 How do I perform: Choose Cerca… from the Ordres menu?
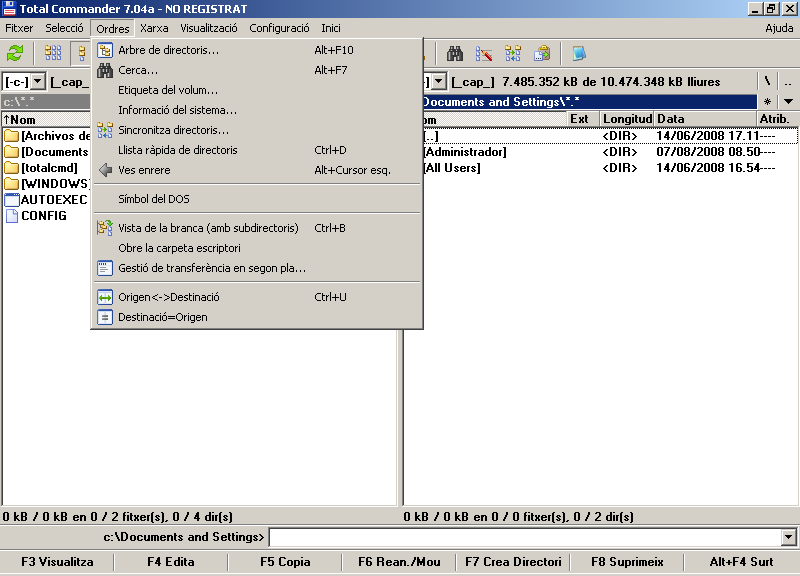click(257, 70)
